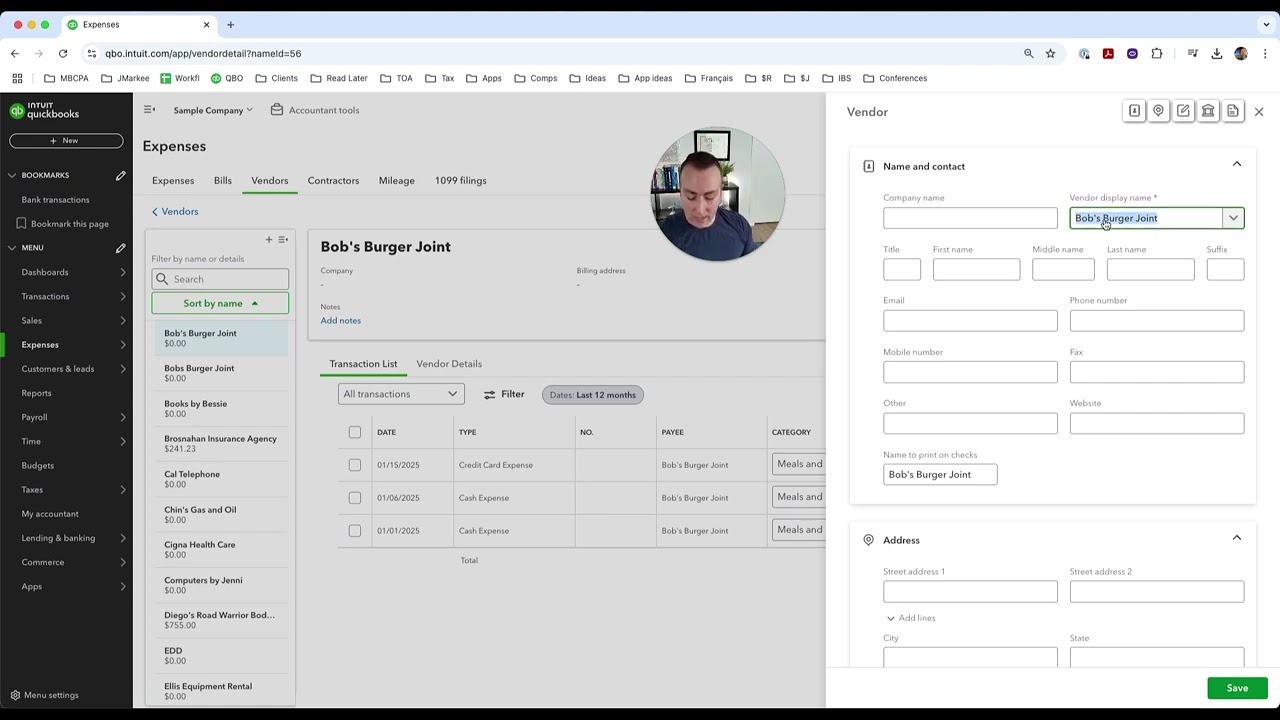The width and height of the screenshot is (1280, 720).
Task: Open the Expenses tab
Action: [x=173, y=180]
